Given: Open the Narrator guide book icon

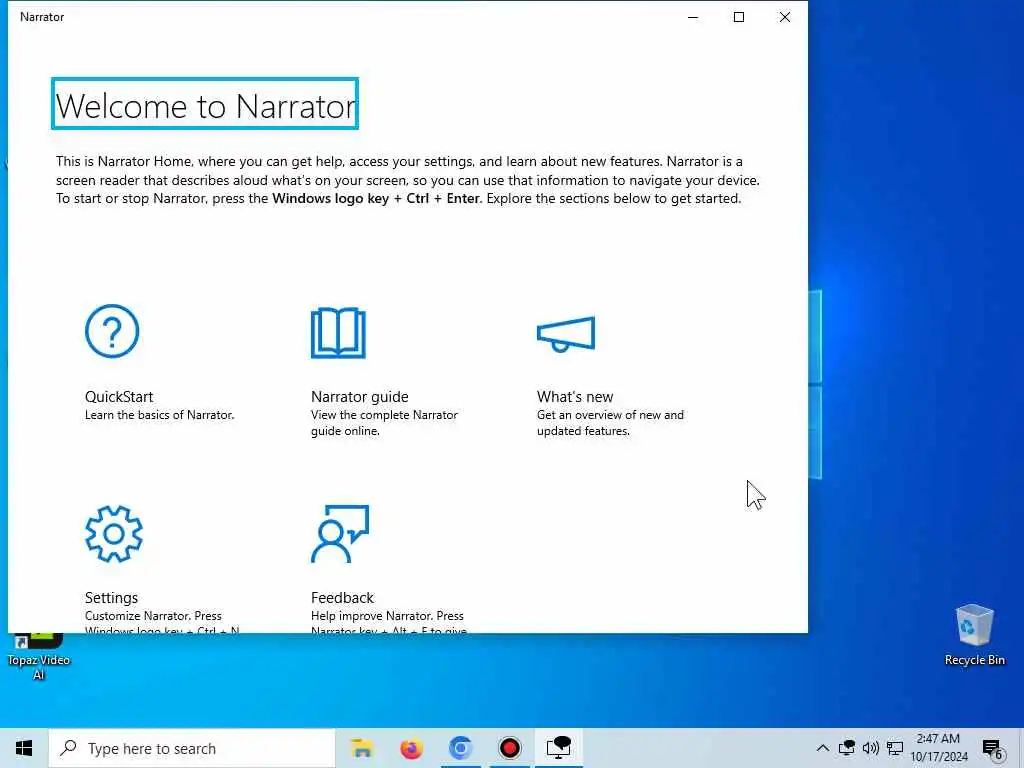Looking at the screenshot, I should click(x=338, y=332).
